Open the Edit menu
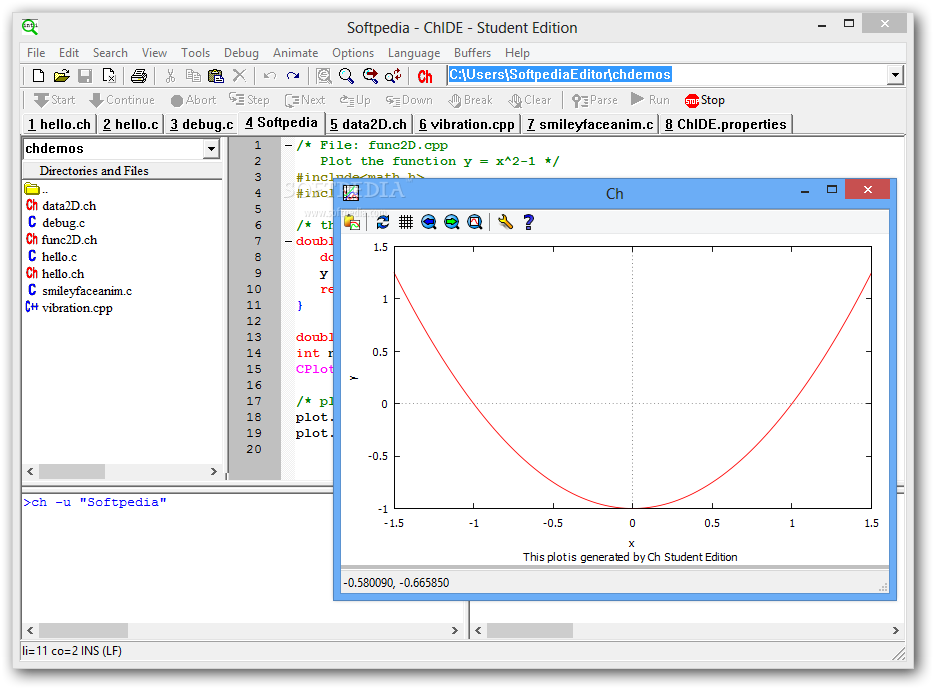The height and width of the screenshot is (689, 934). click(69, 52)
